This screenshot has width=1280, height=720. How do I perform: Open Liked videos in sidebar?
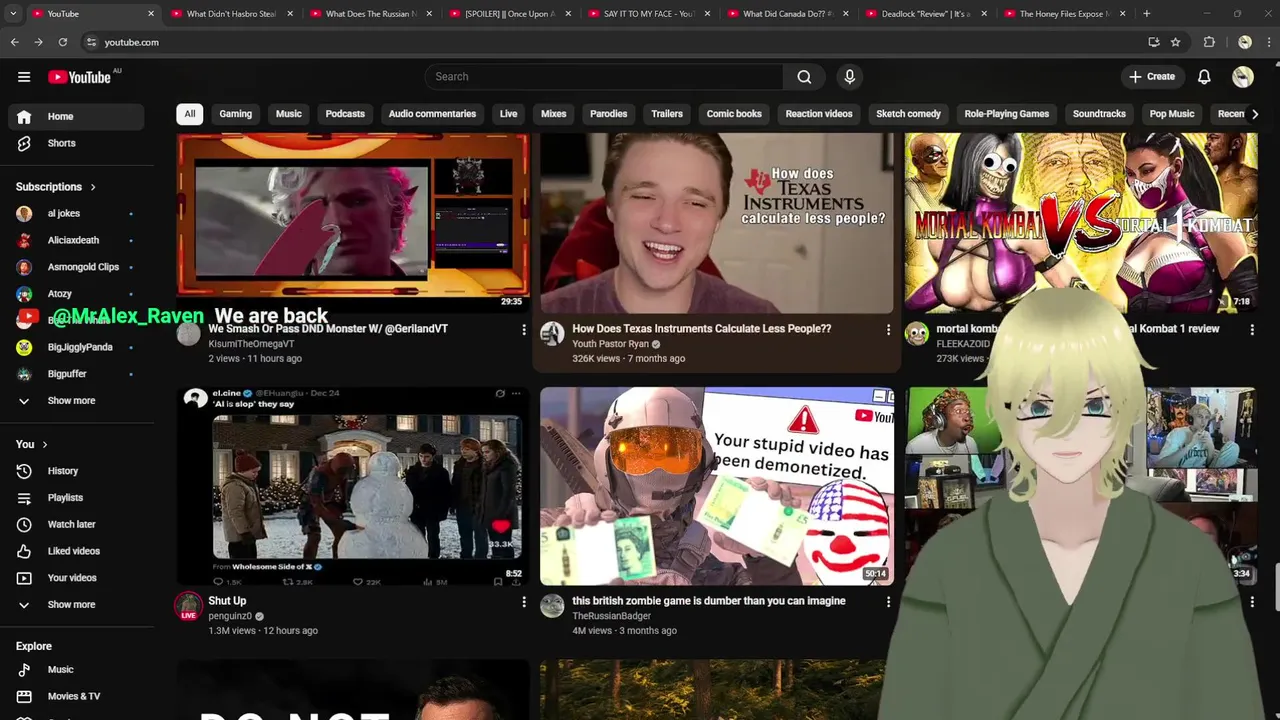pos(76,551)
